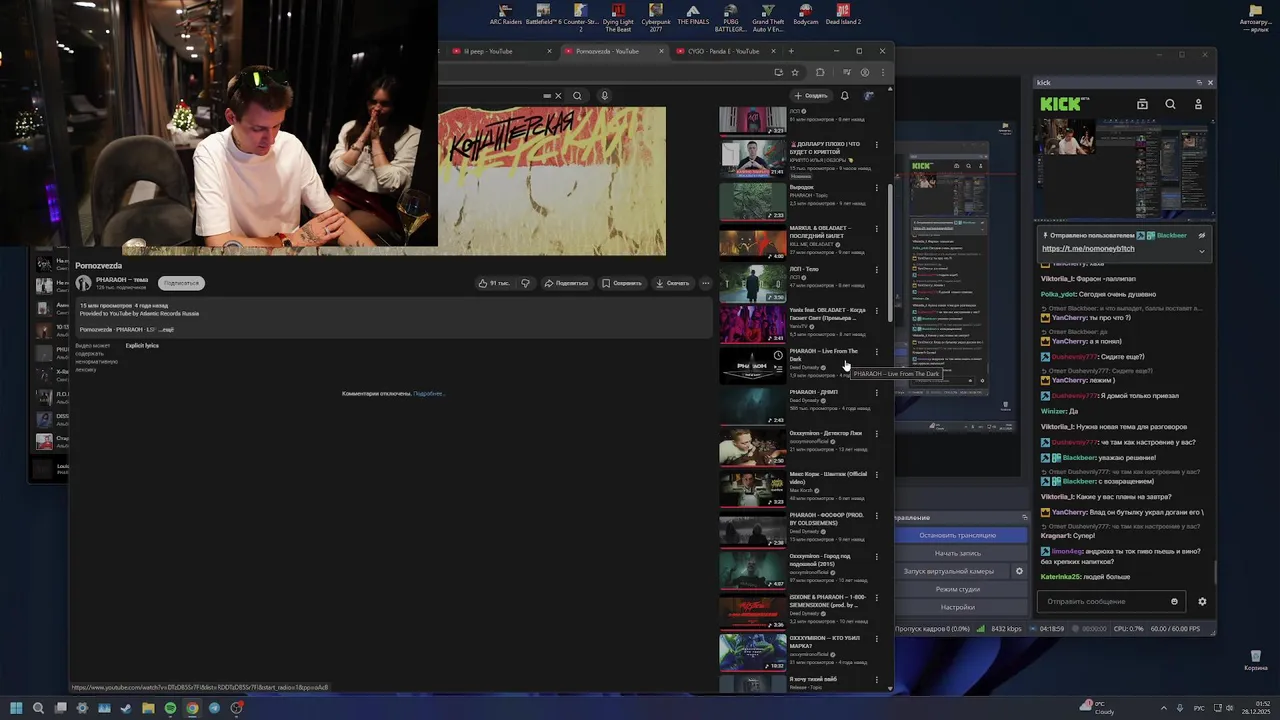Open emoji picker in Kick chat
The image size is (1280, 720).
coord(1174,601)
